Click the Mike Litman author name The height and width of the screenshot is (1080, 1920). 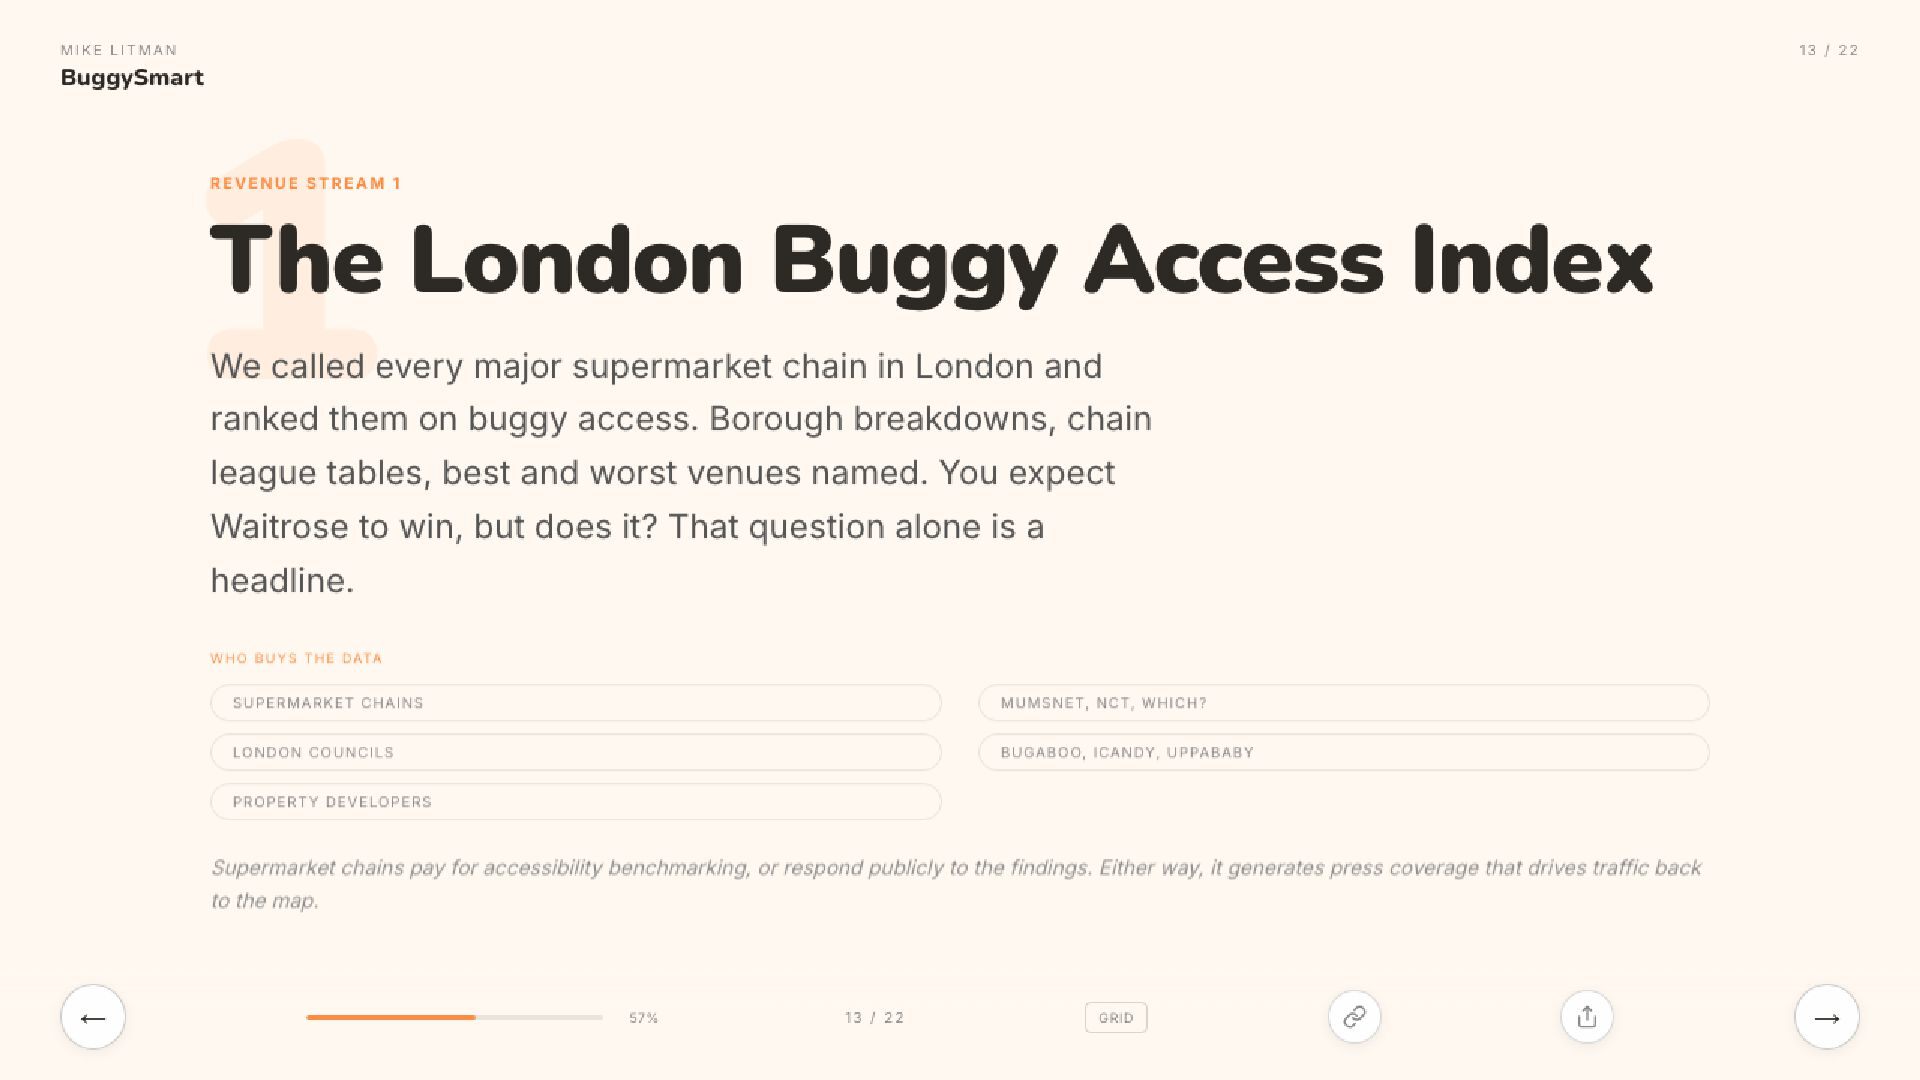[119, 50]
